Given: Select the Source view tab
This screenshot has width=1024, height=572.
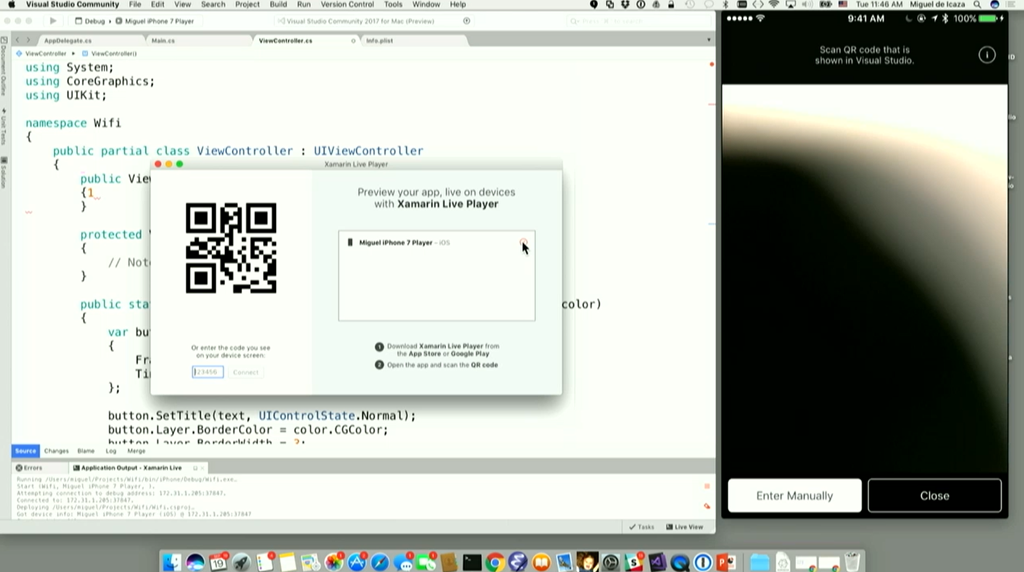Looking at the screenshot, I should [x=25, y=451].
